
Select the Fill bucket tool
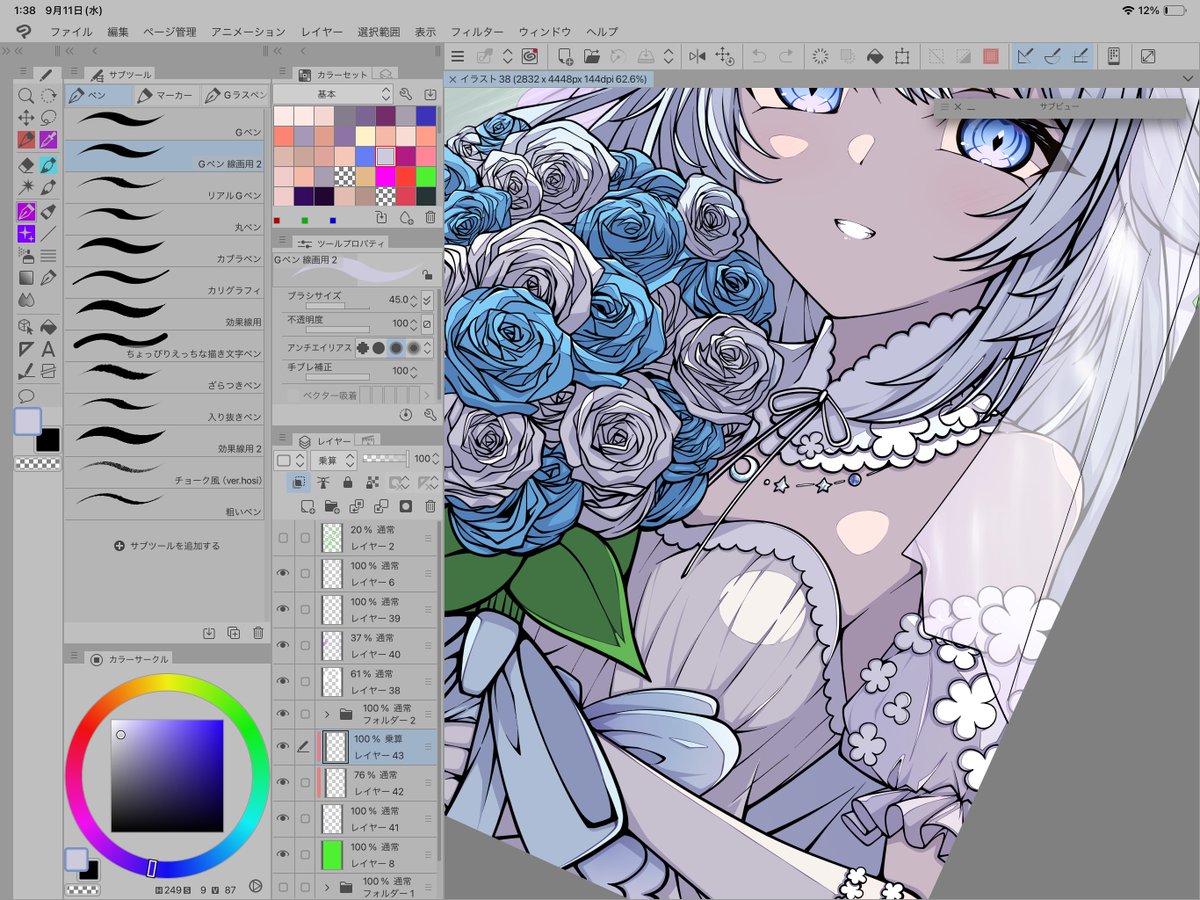point(48,327)
